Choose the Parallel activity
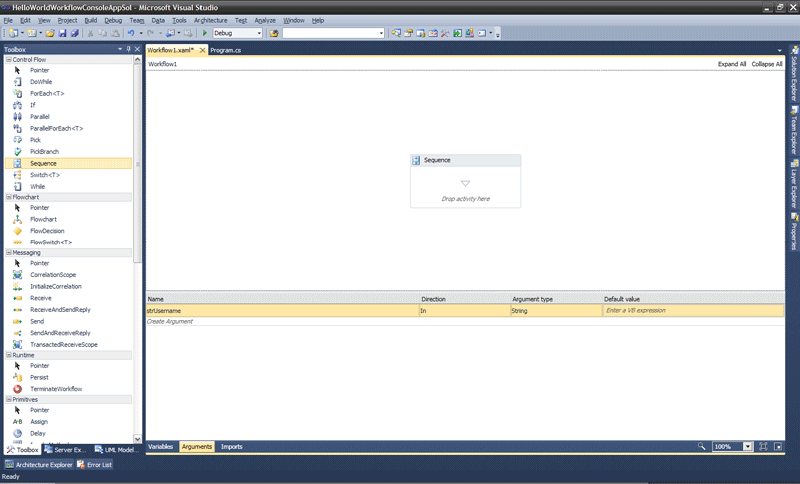Screen dimensions: 800x484 [x=39, y=117]
